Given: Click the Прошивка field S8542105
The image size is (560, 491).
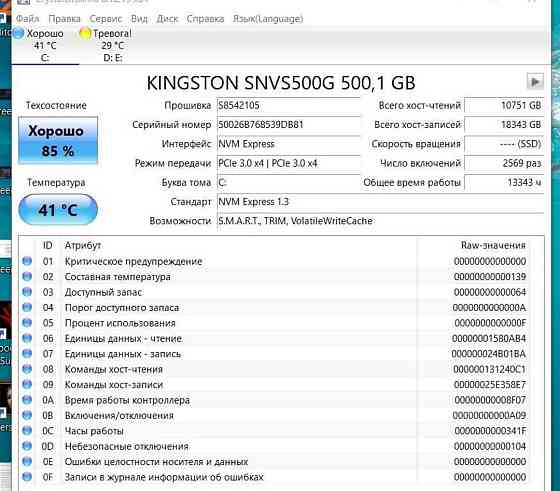Looking at the screenshot, I should [x=289, y=106].
